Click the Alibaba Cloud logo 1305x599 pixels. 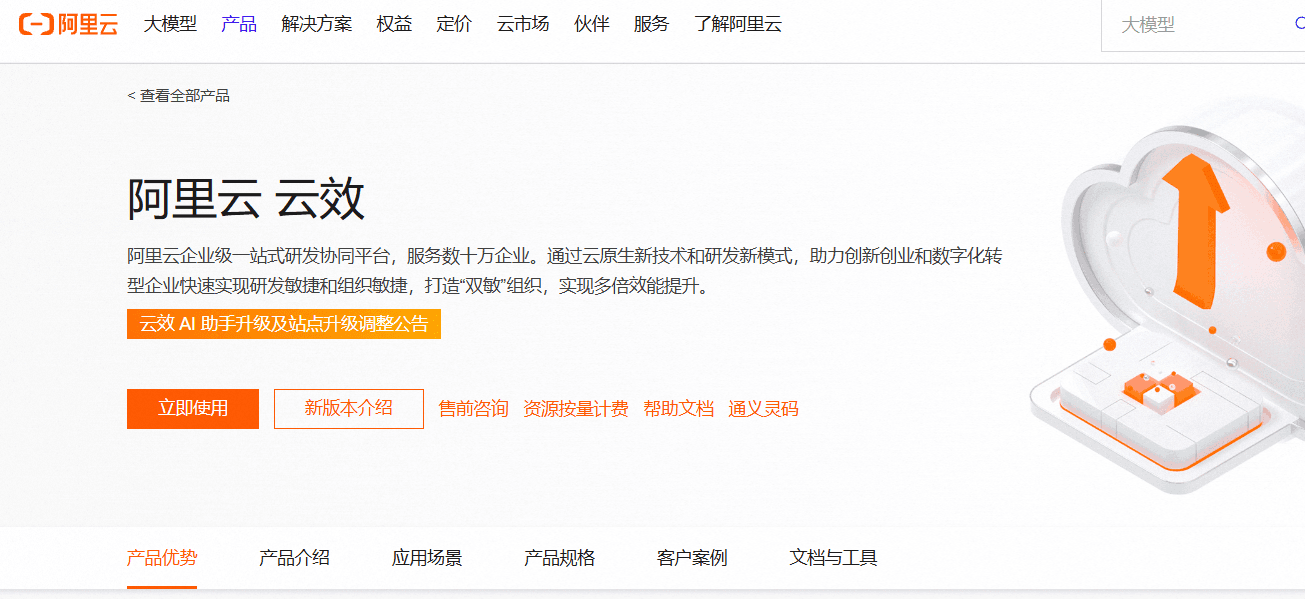(68, 24)
